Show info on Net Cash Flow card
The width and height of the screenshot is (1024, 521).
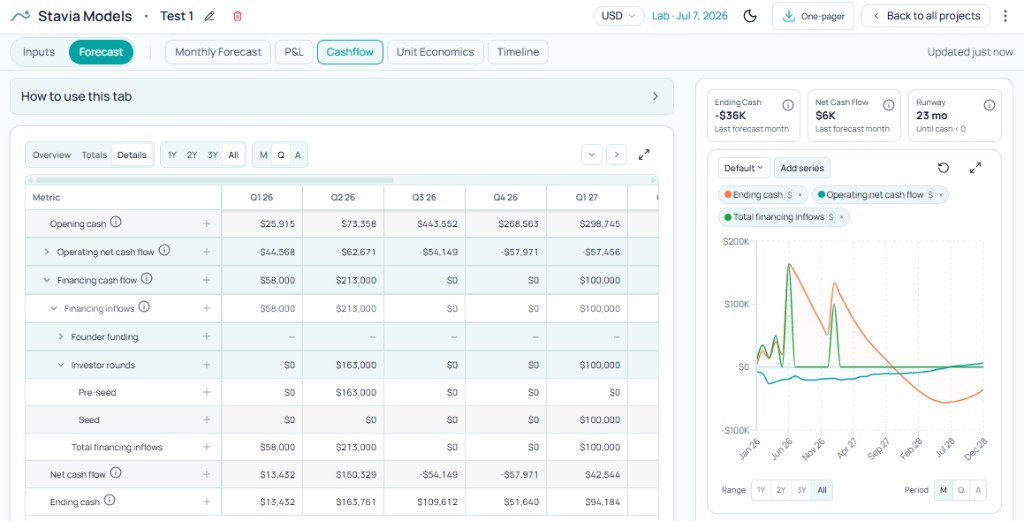pyautogui.click(x=889, y=105)
